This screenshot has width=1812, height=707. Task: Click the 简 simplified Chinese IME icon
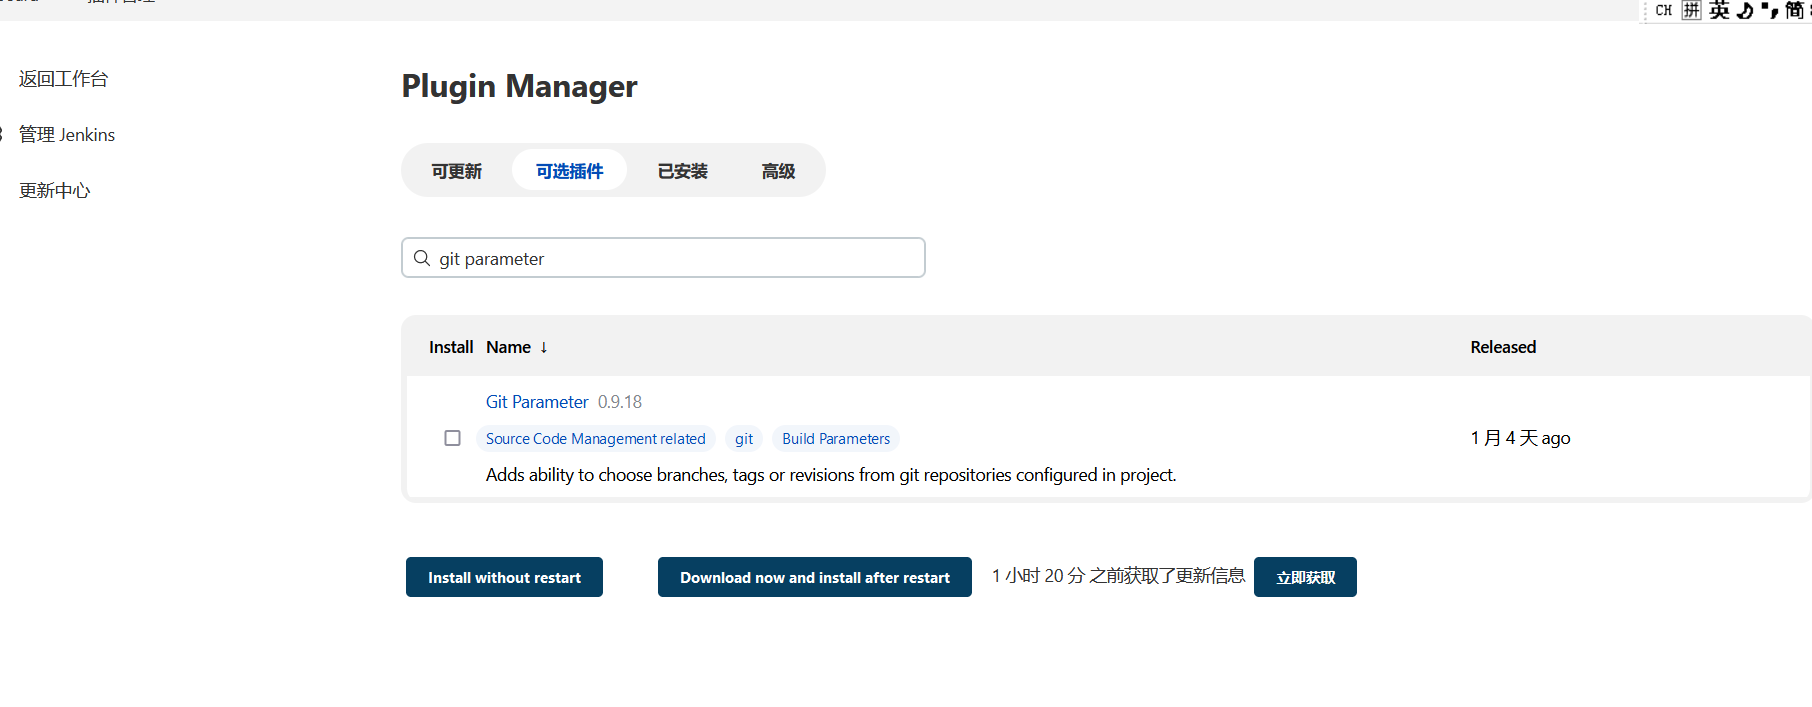[x=1795, y=10]
